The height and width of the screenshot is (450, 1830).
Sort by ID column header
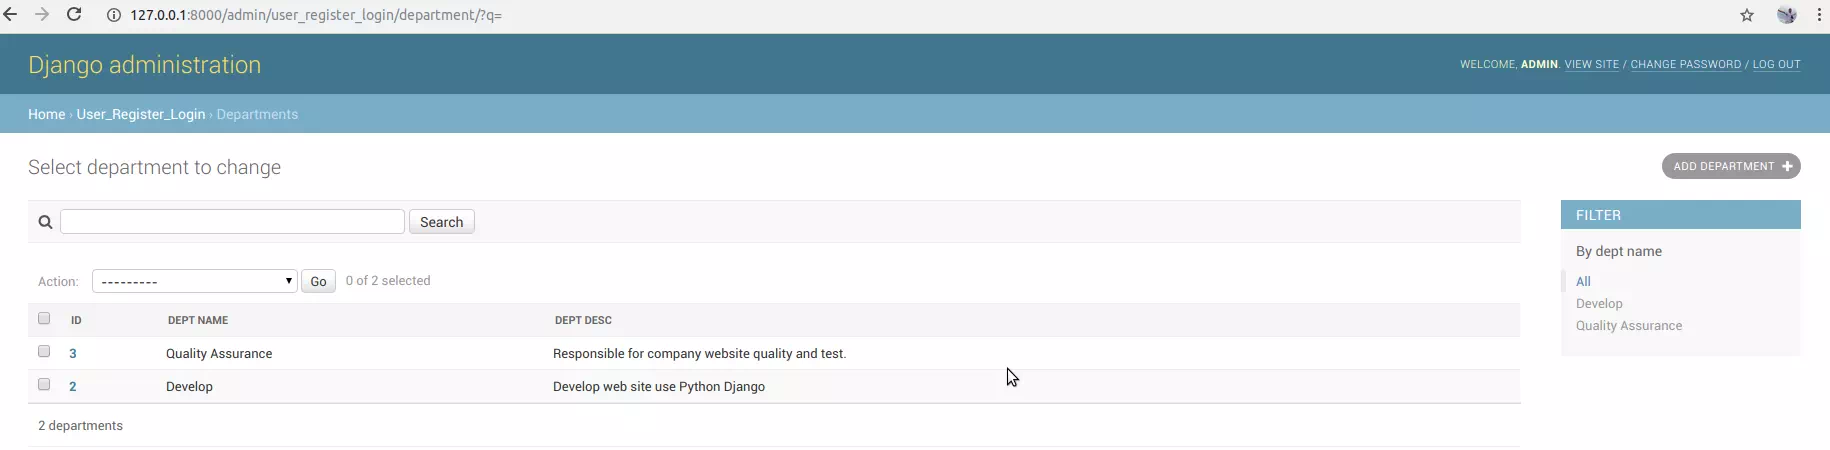(76, 320)
